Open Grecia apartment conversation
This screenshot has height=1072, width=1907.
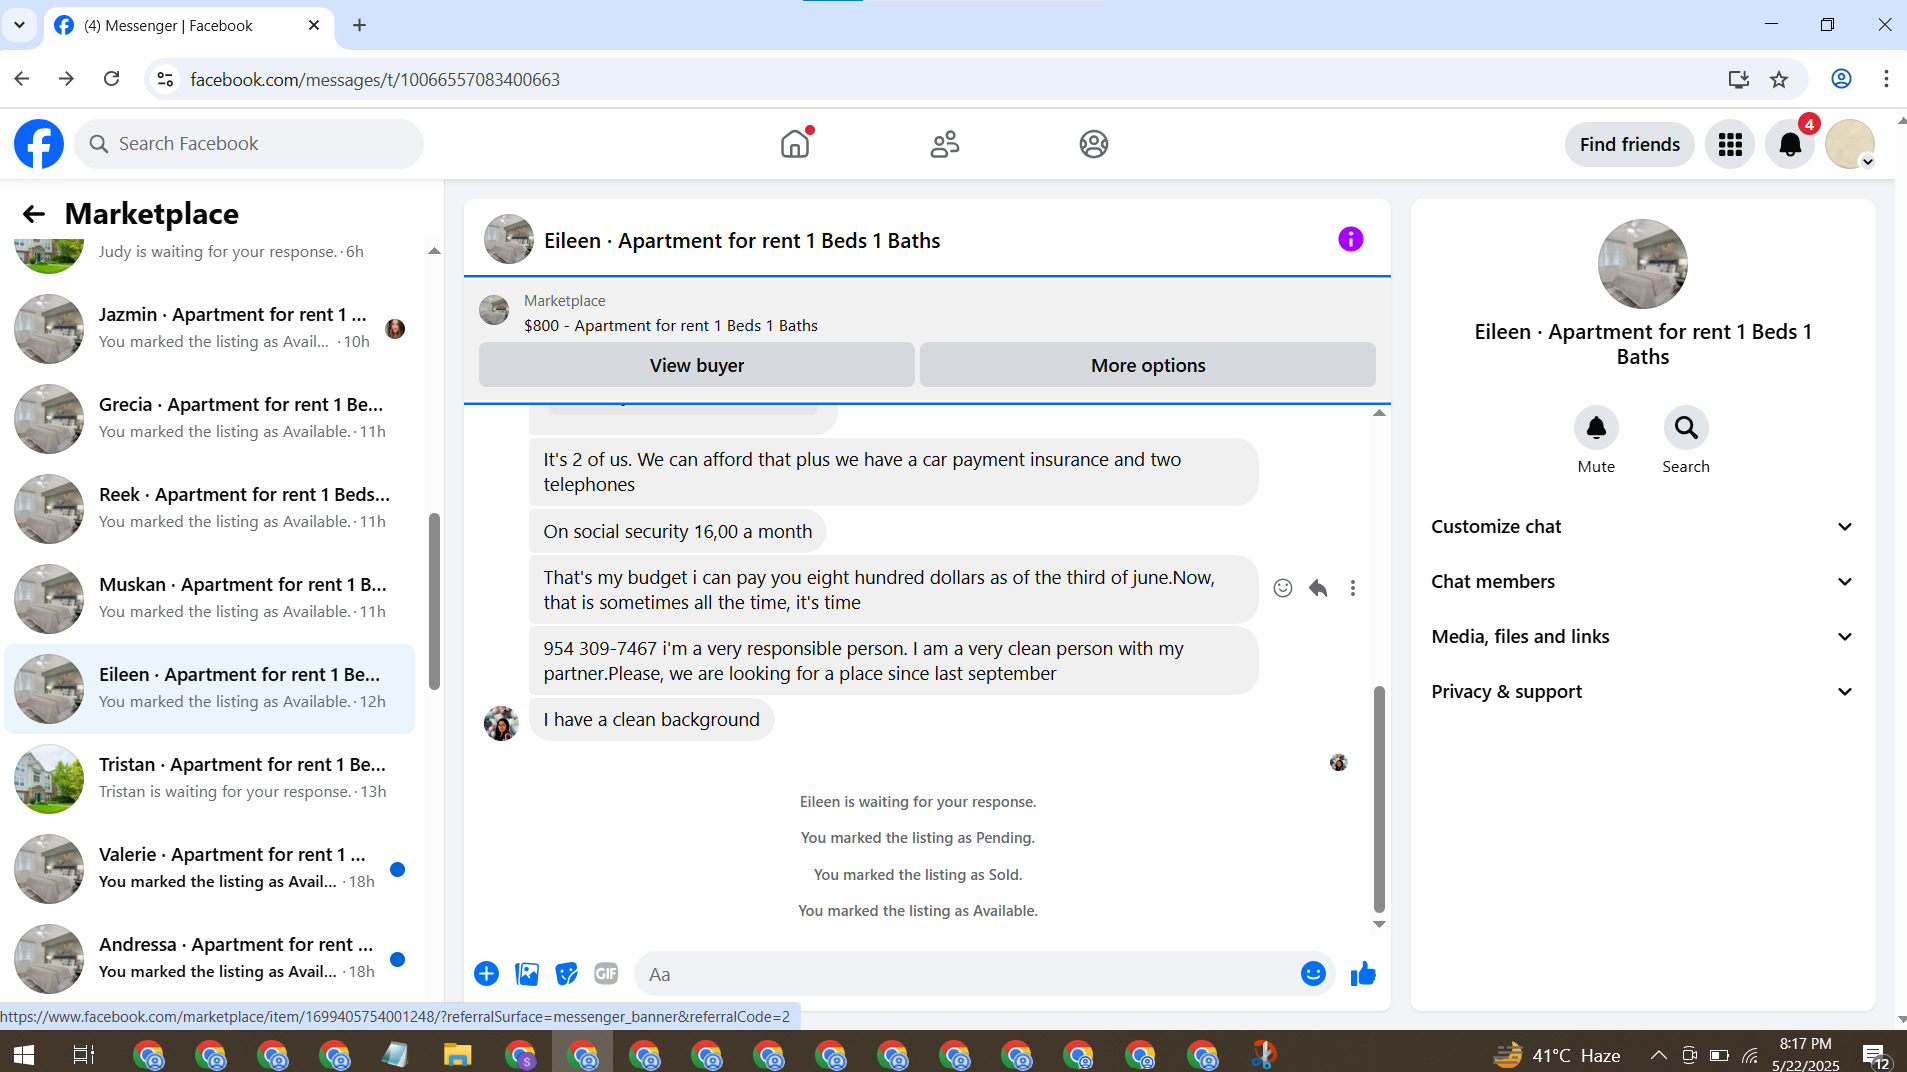click(210, 418)
